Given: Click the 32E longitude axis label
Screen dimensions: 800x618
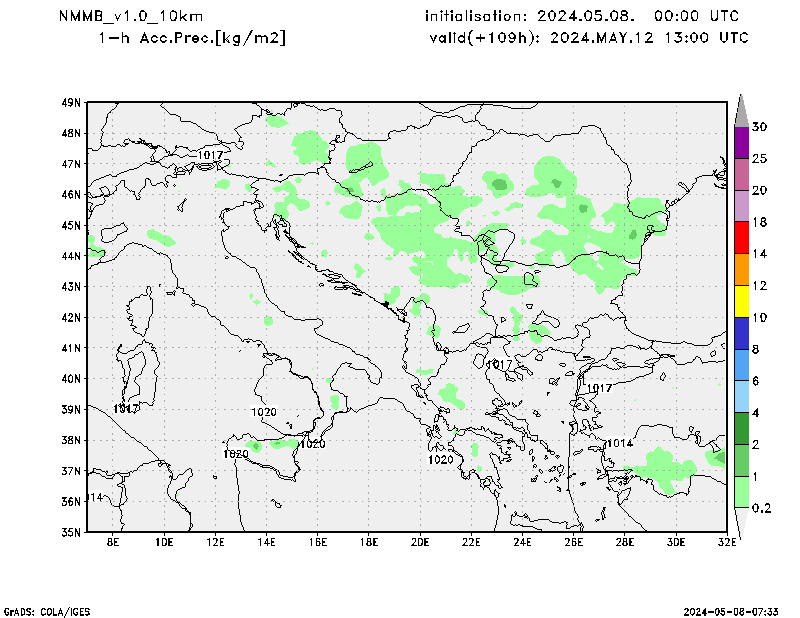Looking at the screenshot, I should coord(727,542).
